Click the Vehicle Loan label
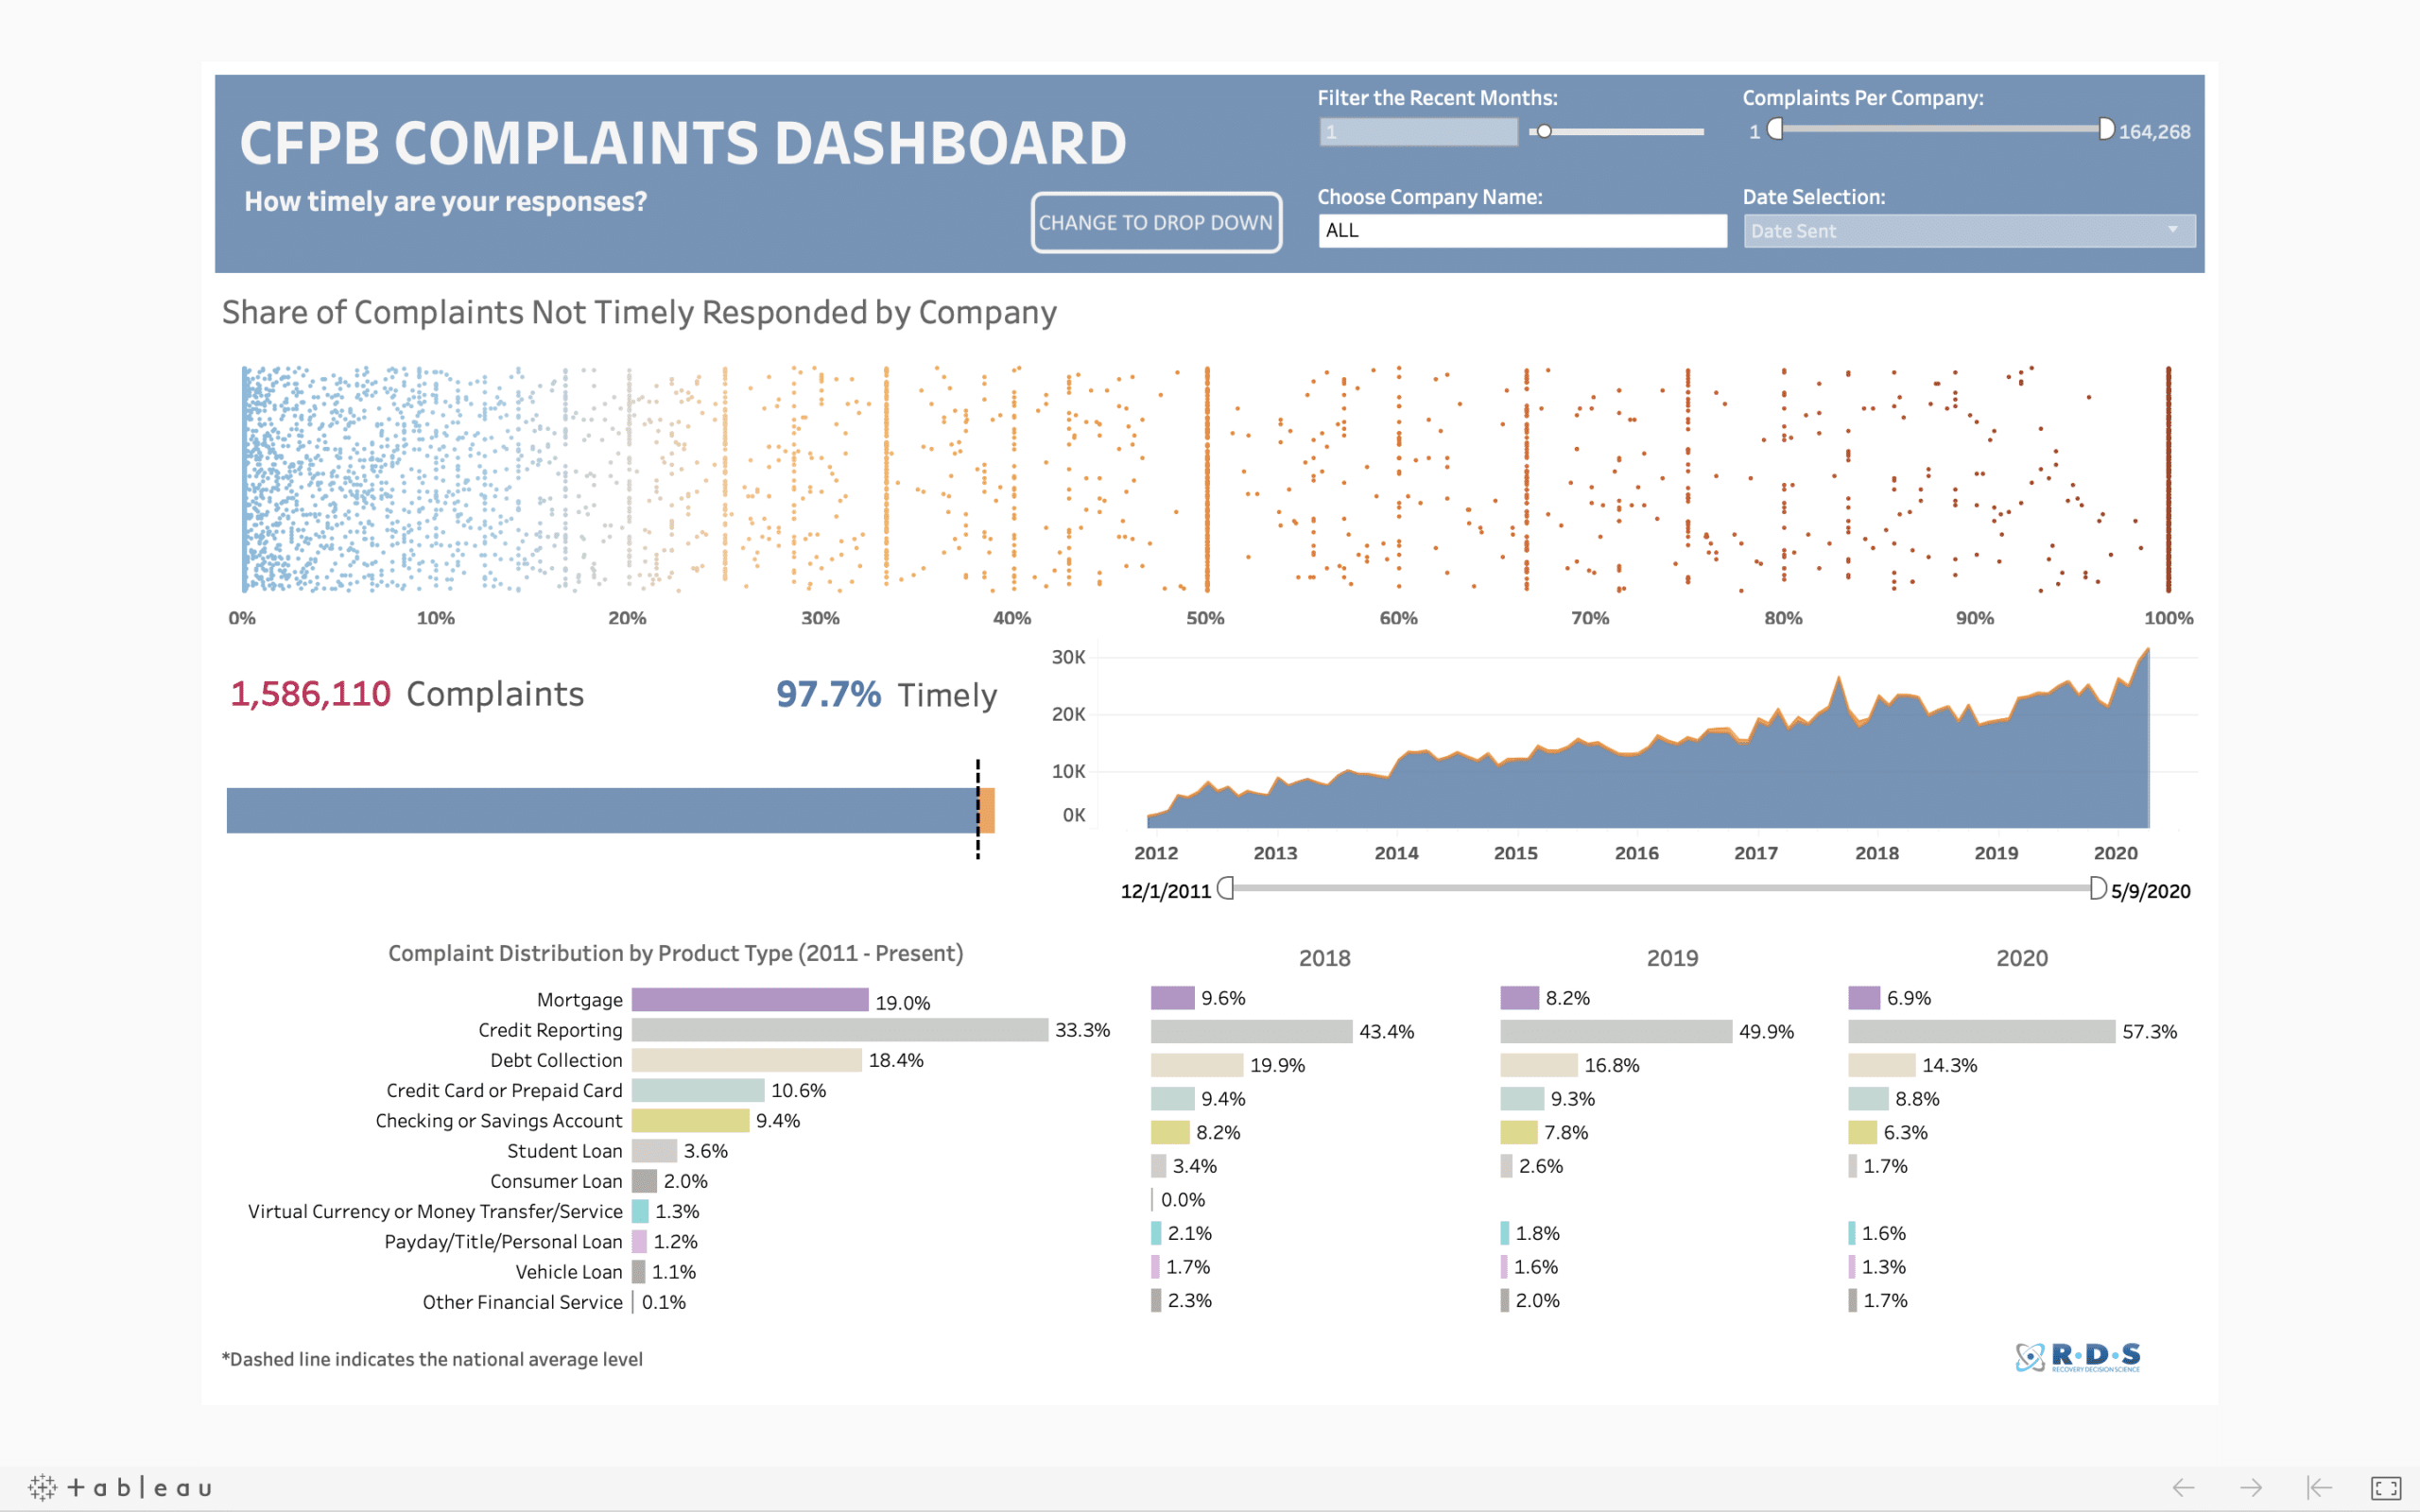2420x1512 pixels. [568, 1272]
